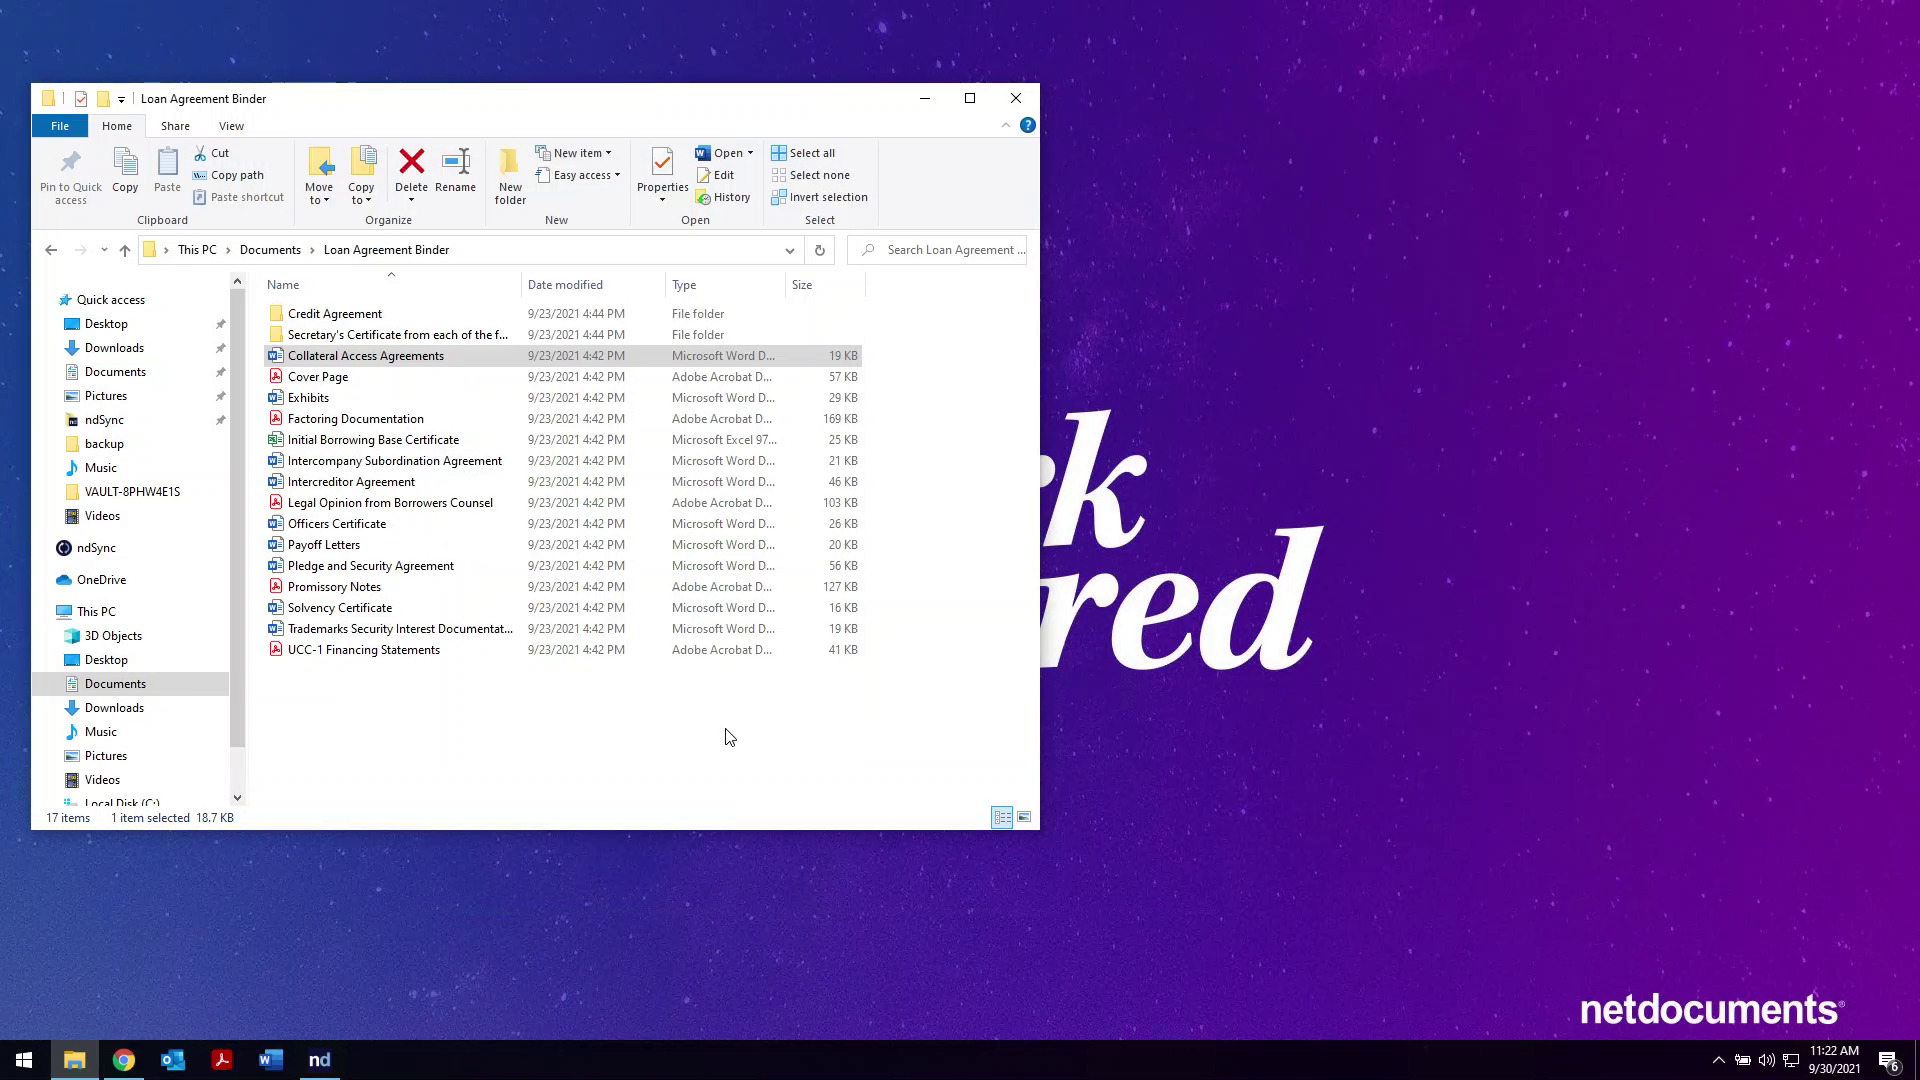Screen dimensions: 1920x1080
Task: Select ndSync in the navigation tree
Action: tap(96, 548)
